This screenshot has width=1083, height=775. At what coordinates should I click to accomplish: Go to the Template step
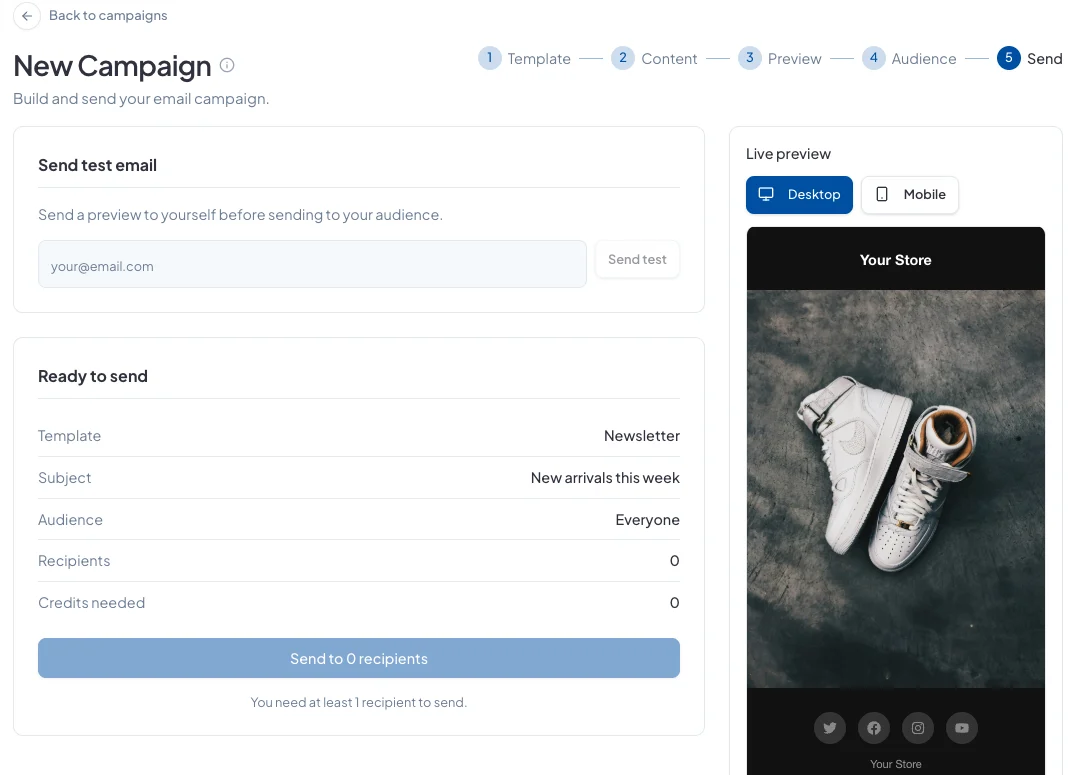click(539, 59)
